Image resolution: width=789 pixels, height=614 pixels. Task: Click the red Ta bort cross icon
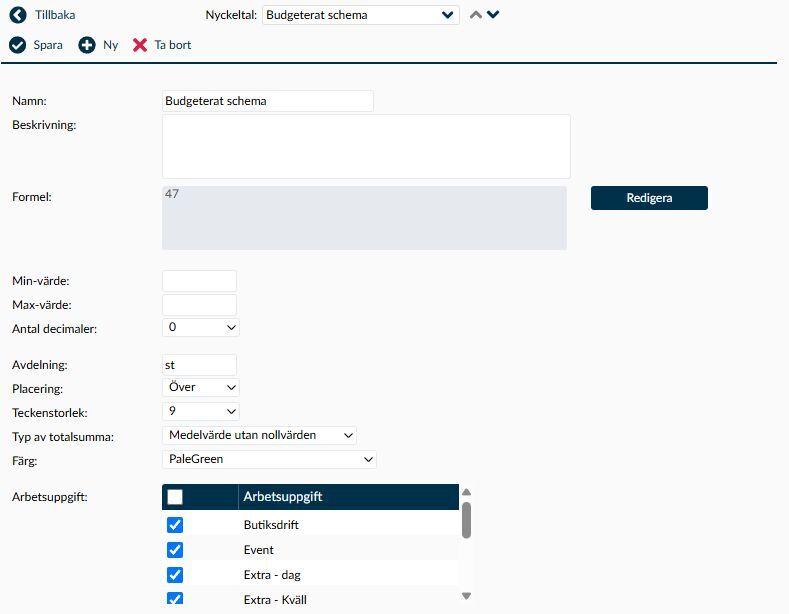click(x=140, y=45)
